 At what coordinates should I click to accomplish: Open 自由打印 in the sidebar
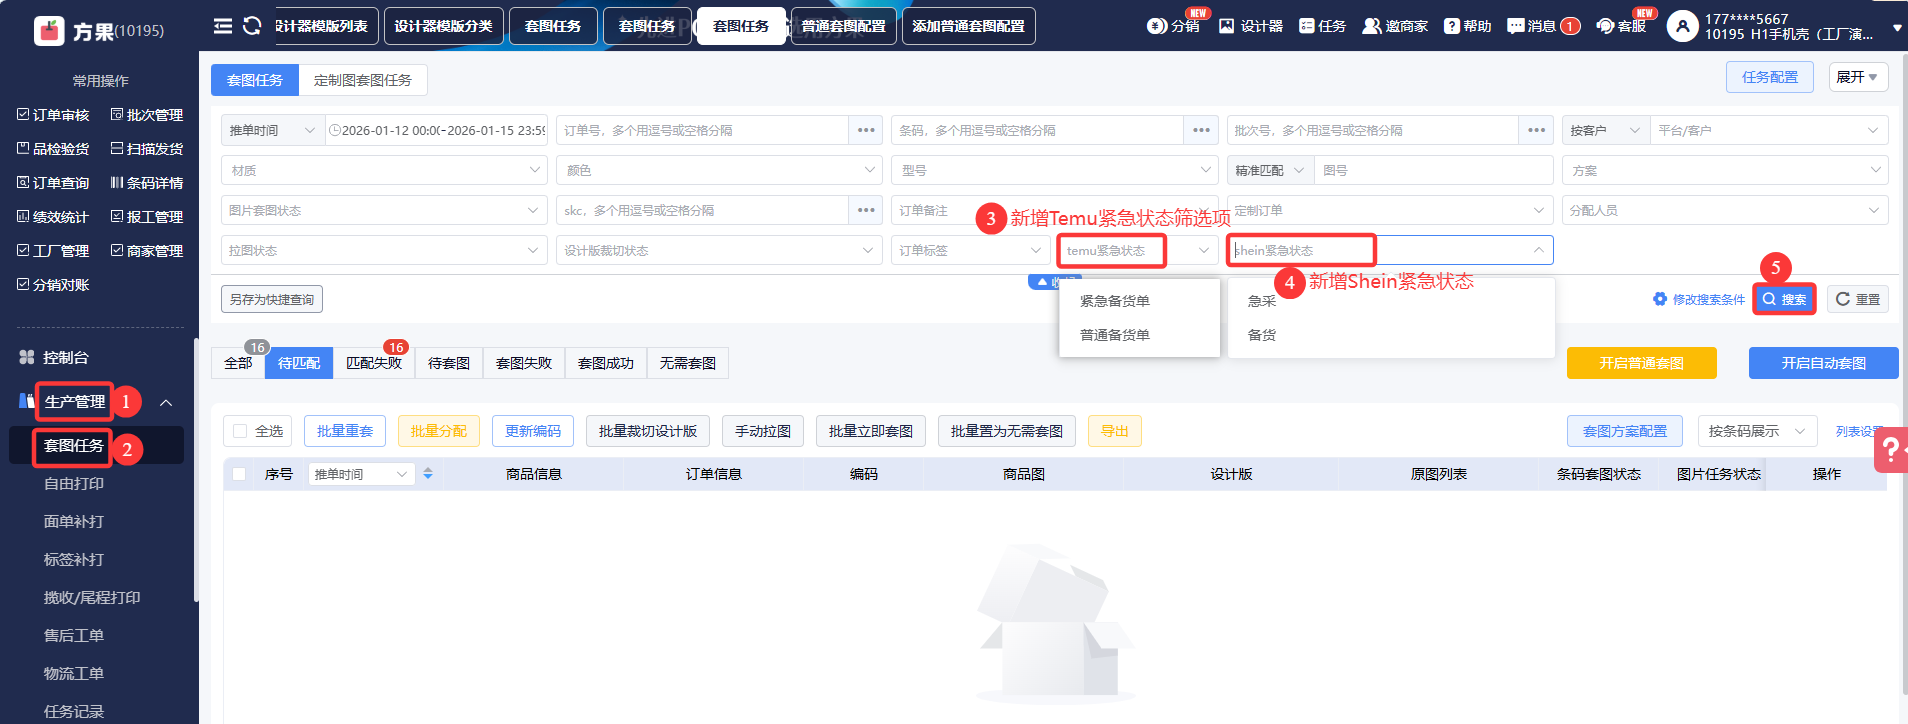click(x=74, y=483)
